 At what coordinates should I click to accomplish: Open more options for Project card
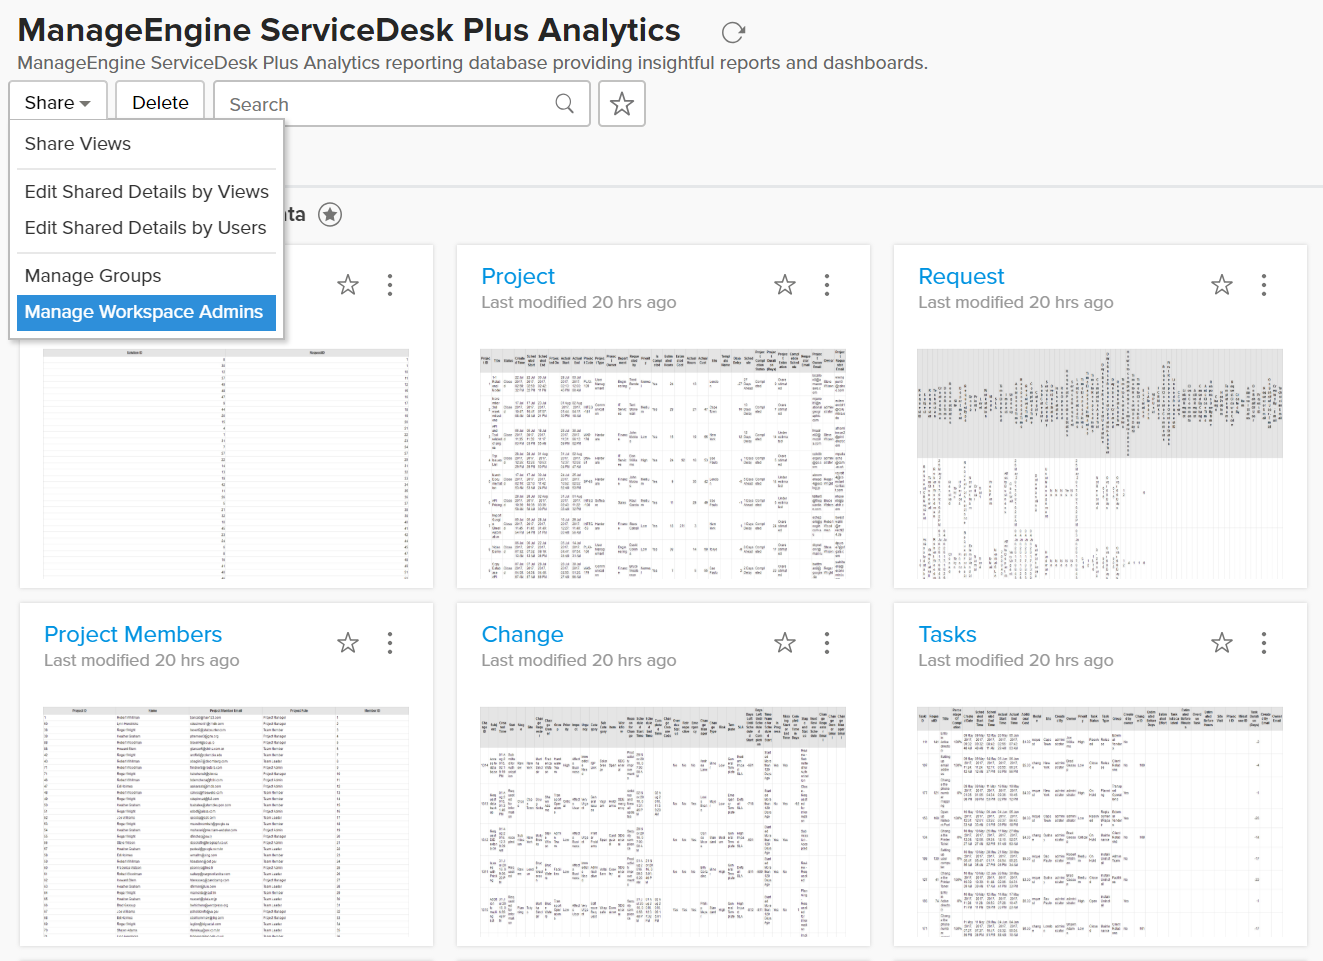(x=827, y=285)
